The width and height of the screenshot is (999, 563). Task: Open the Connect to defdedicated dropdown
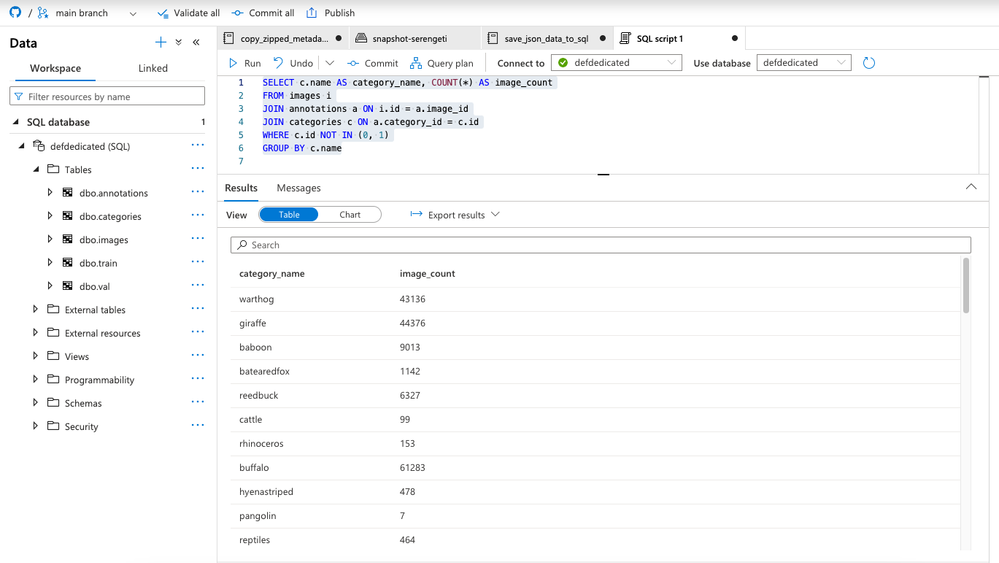pyautogui.click(x=616, y=62)
